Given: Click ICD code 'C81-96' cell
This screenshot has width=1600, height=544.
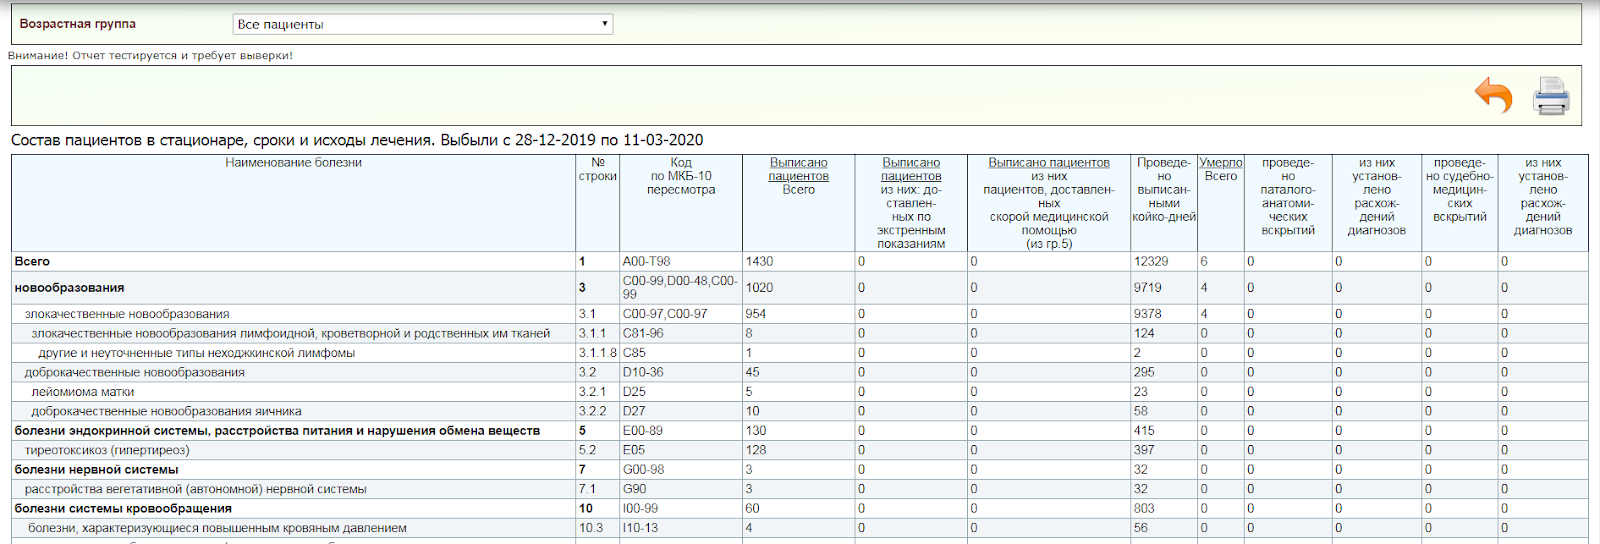Looking at the screenshot, I should 642,333.
